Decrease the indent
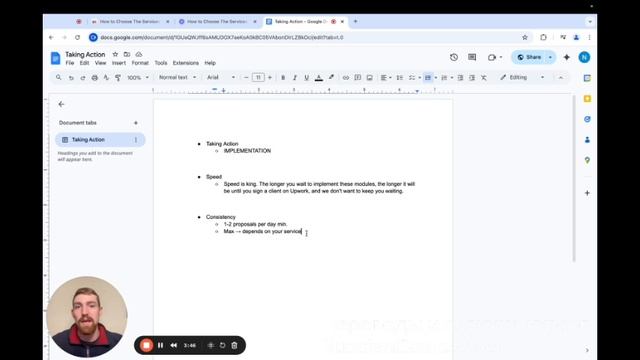The image size is (640, 360). (x=460, y=78)
